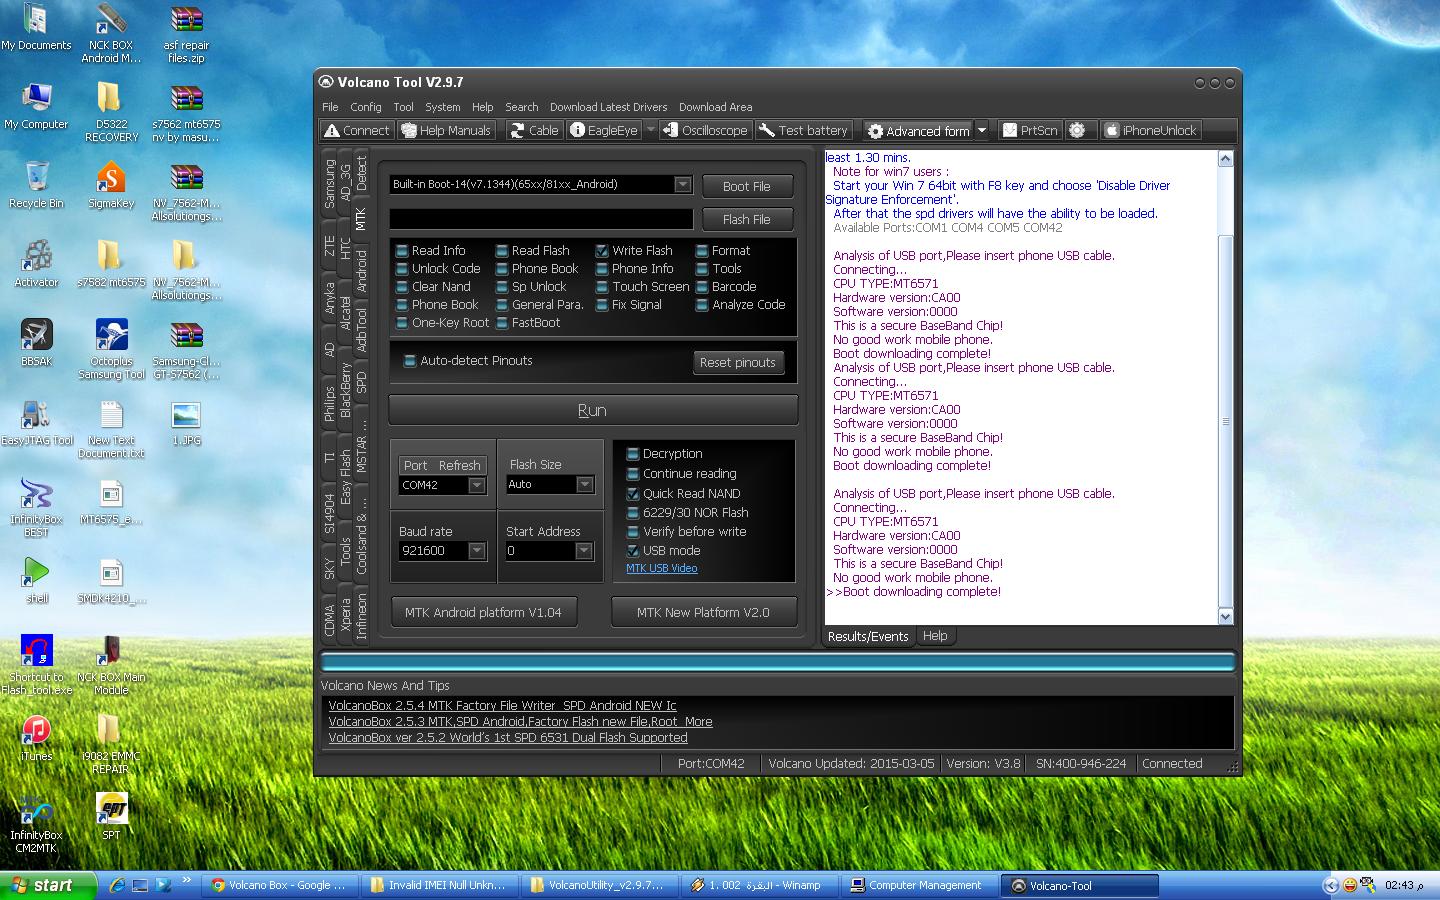Open the iPhoneUnlock tool
Screen dimensions: 1440x900
point(1149,130)
